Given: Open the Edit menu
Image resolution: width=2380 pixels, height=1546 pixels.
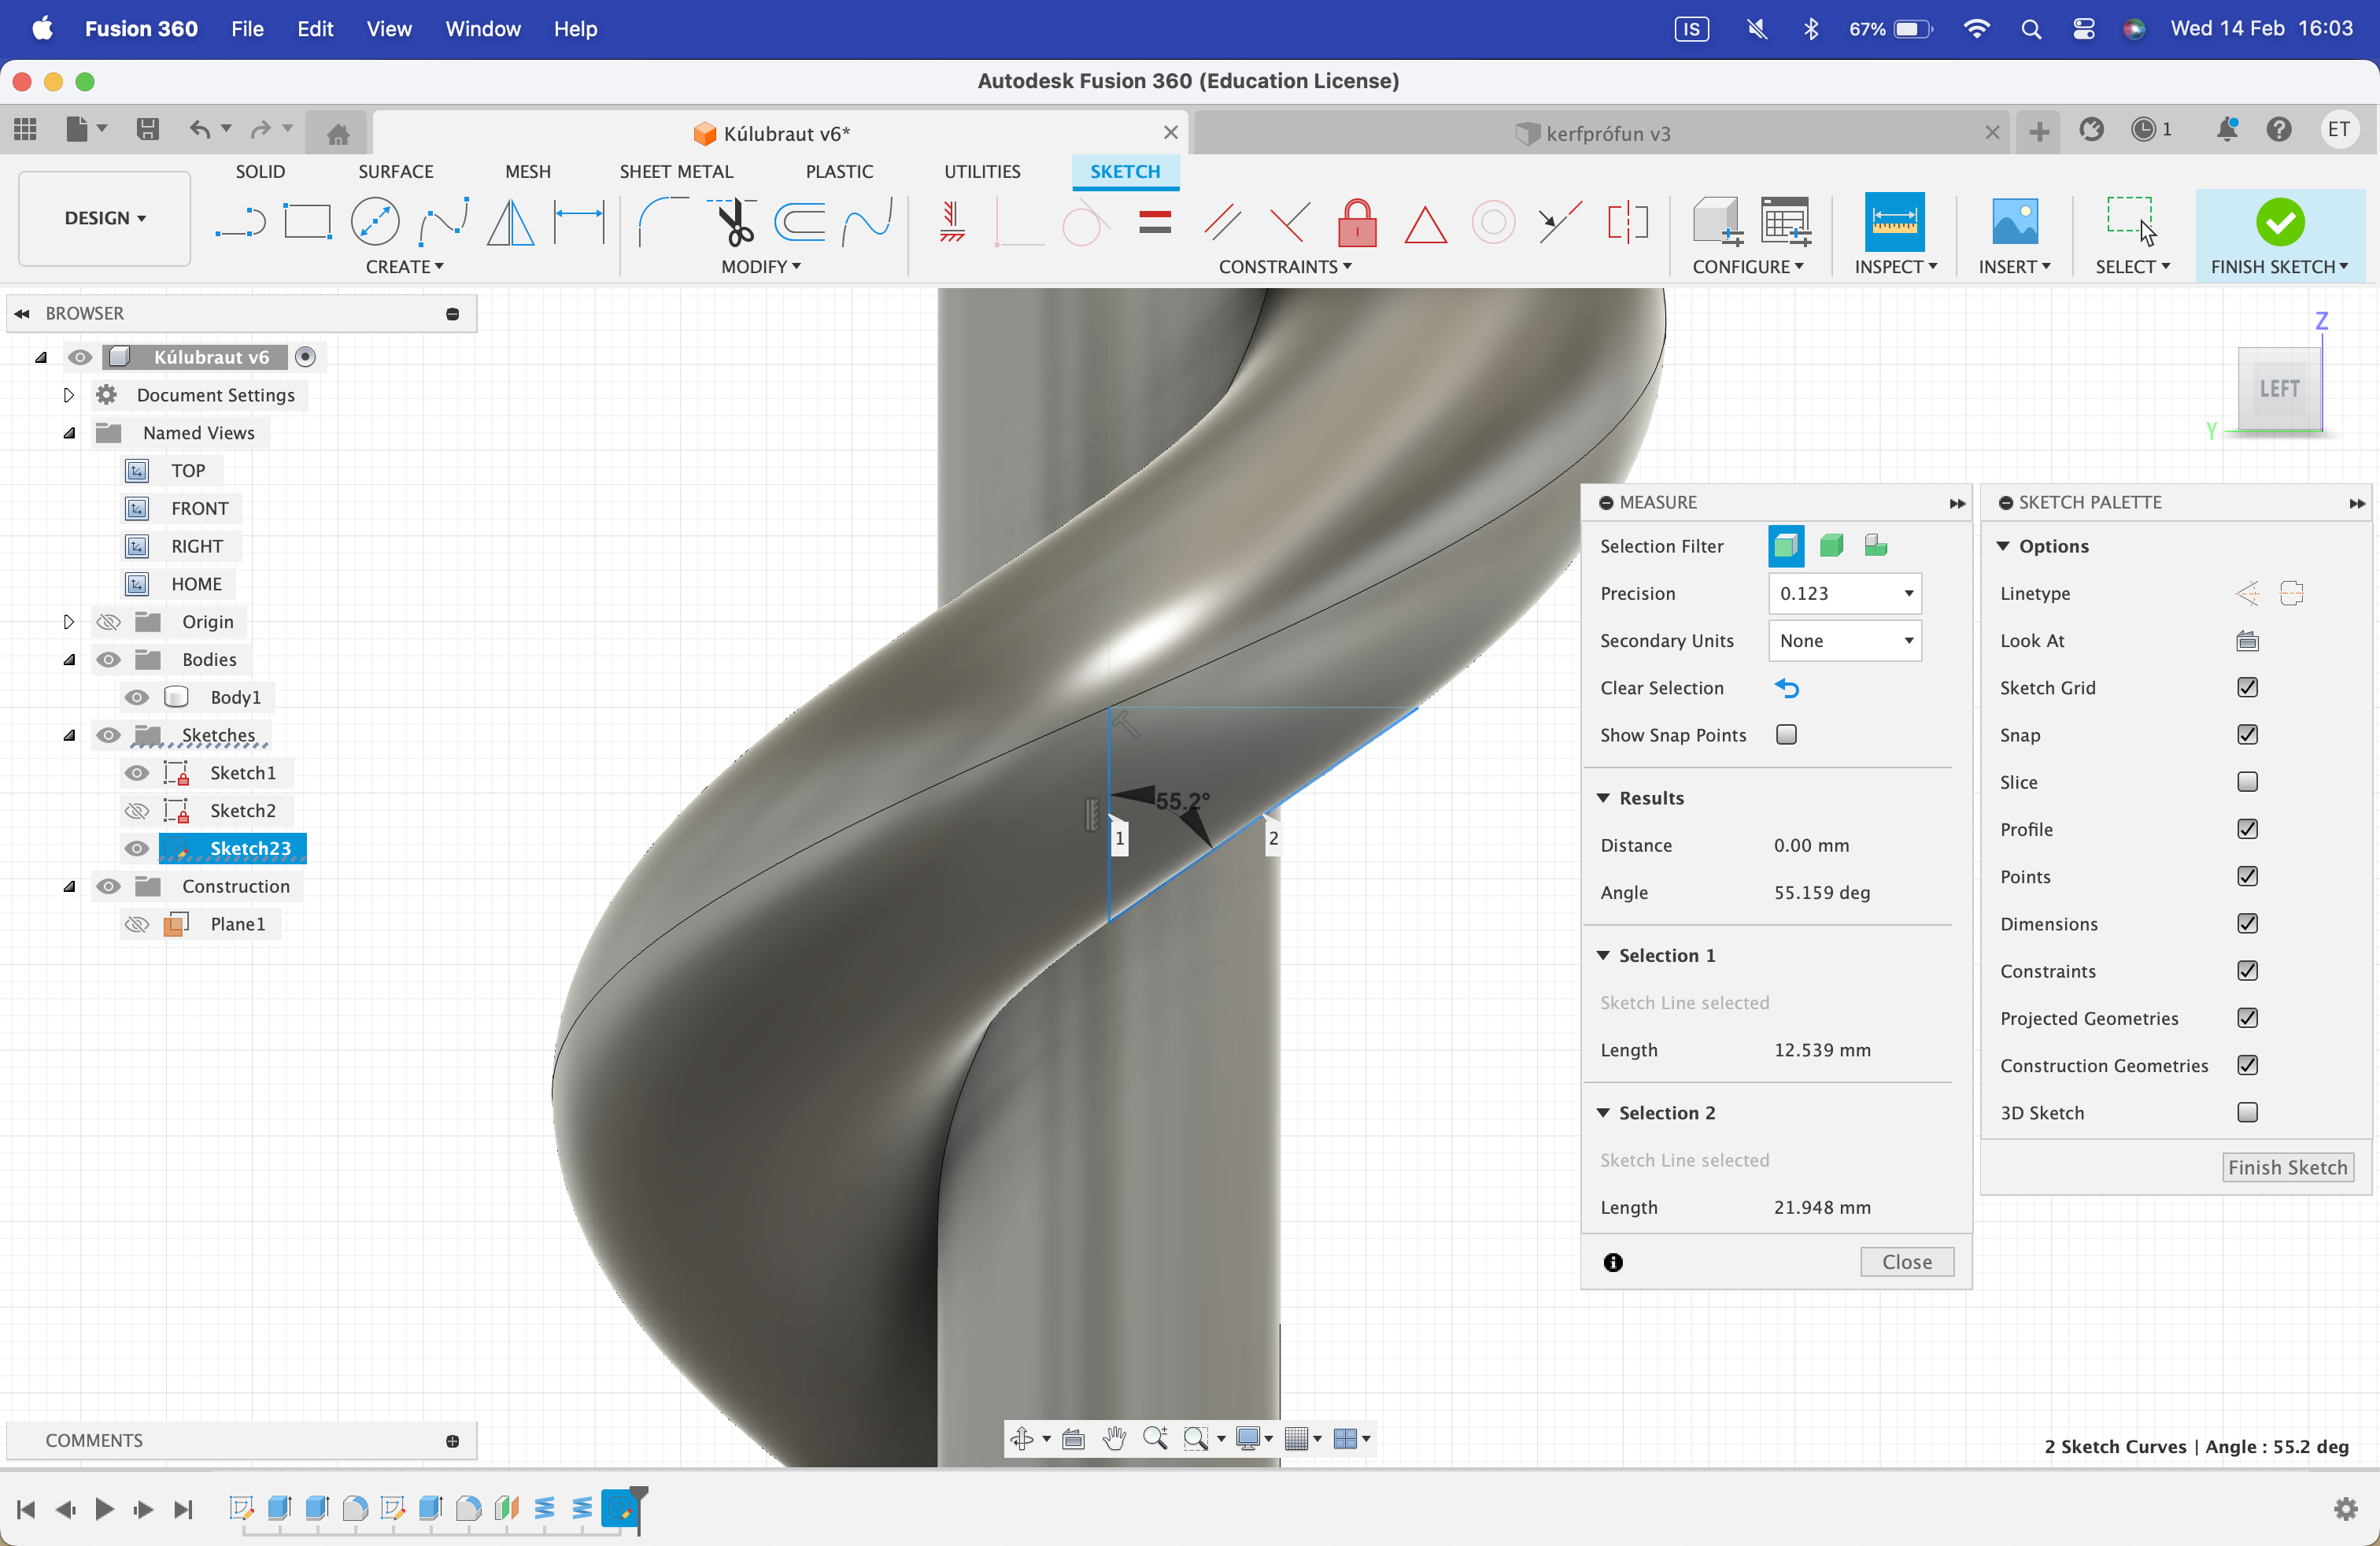Looking at the screenshot, I should coord(315,29).
